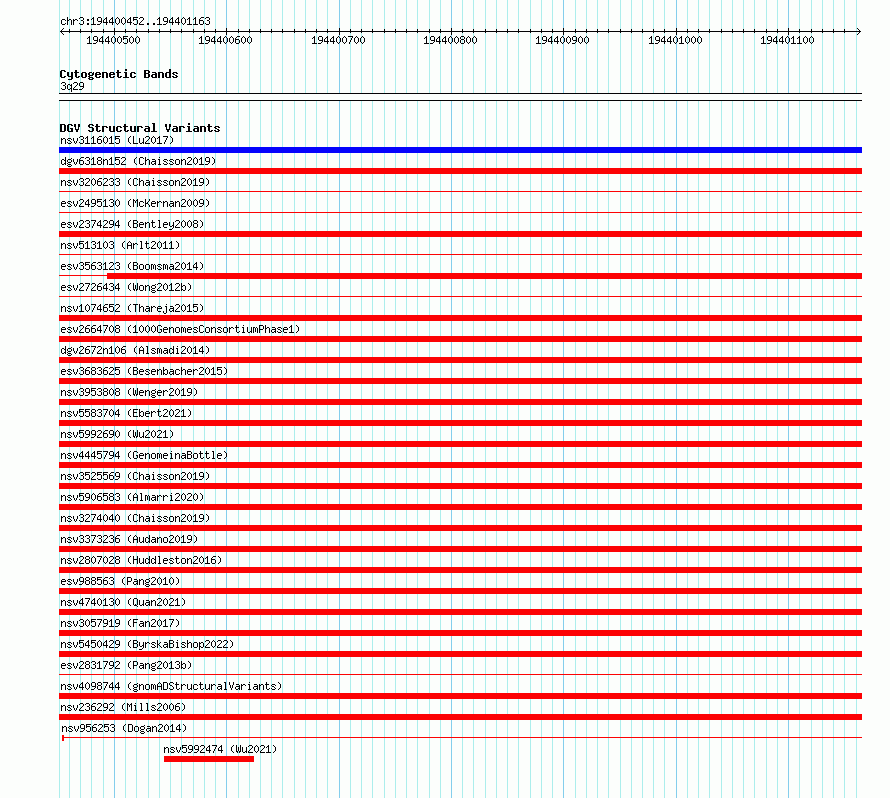The image size is (890, 798).
Task: Click ruler position 194400700
Action: [x=338, y=40]
